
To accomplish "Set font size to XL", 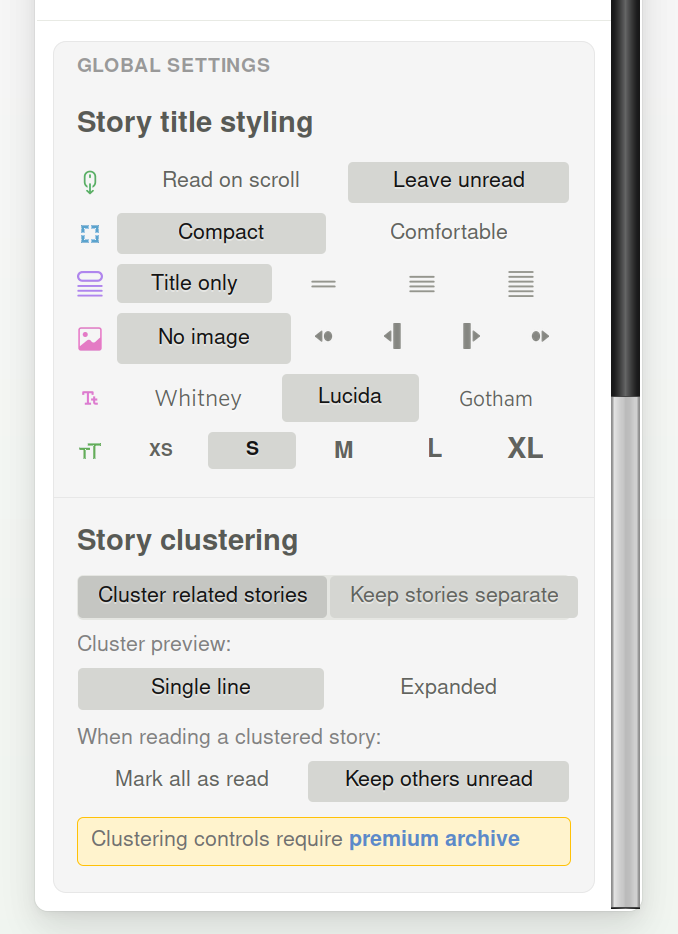I will pyautogui.click(x=525, y=449).
